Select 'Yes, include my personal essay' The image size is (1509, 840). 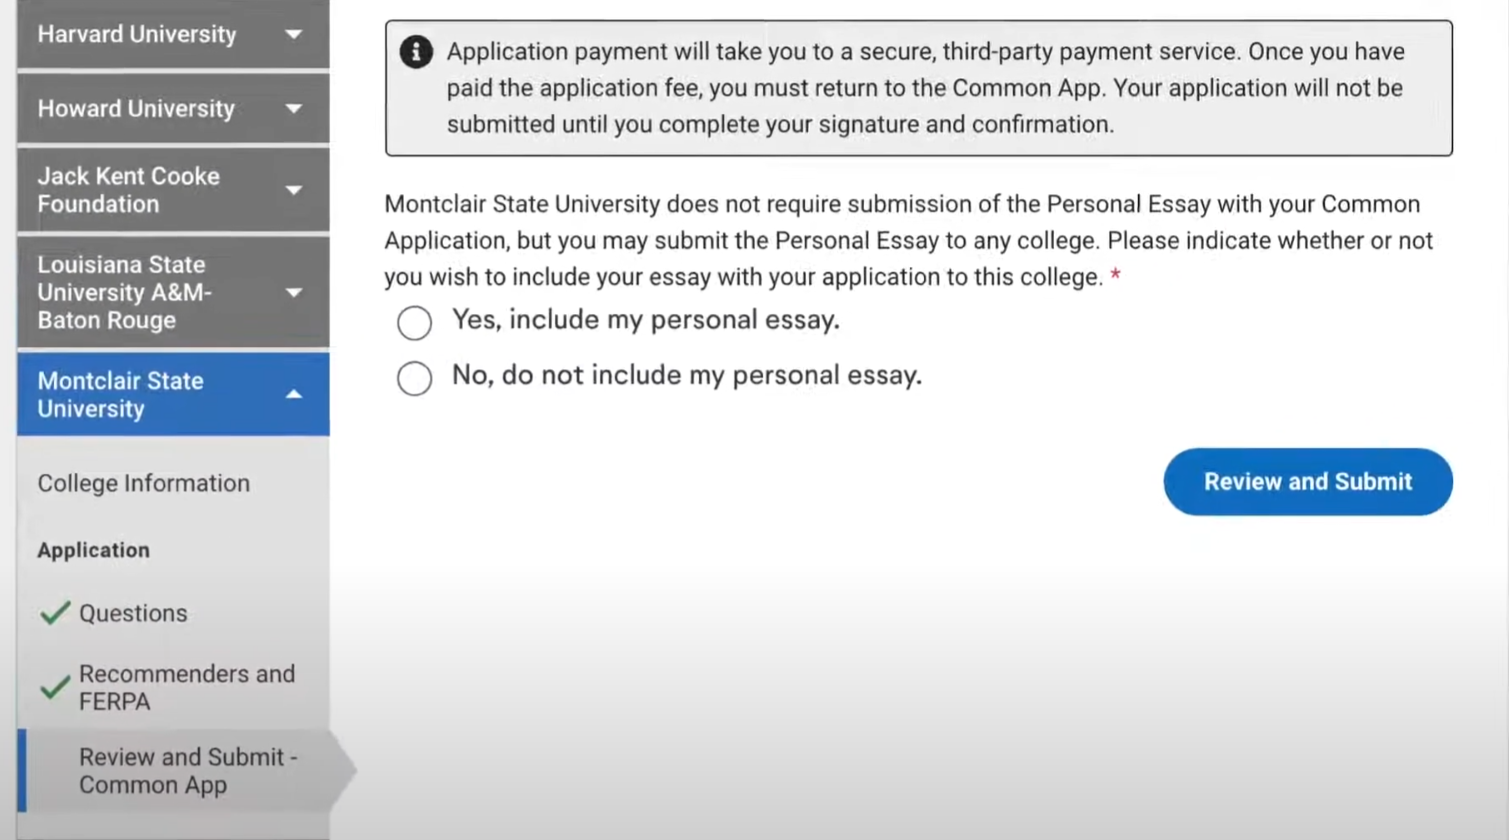(414, 322)
